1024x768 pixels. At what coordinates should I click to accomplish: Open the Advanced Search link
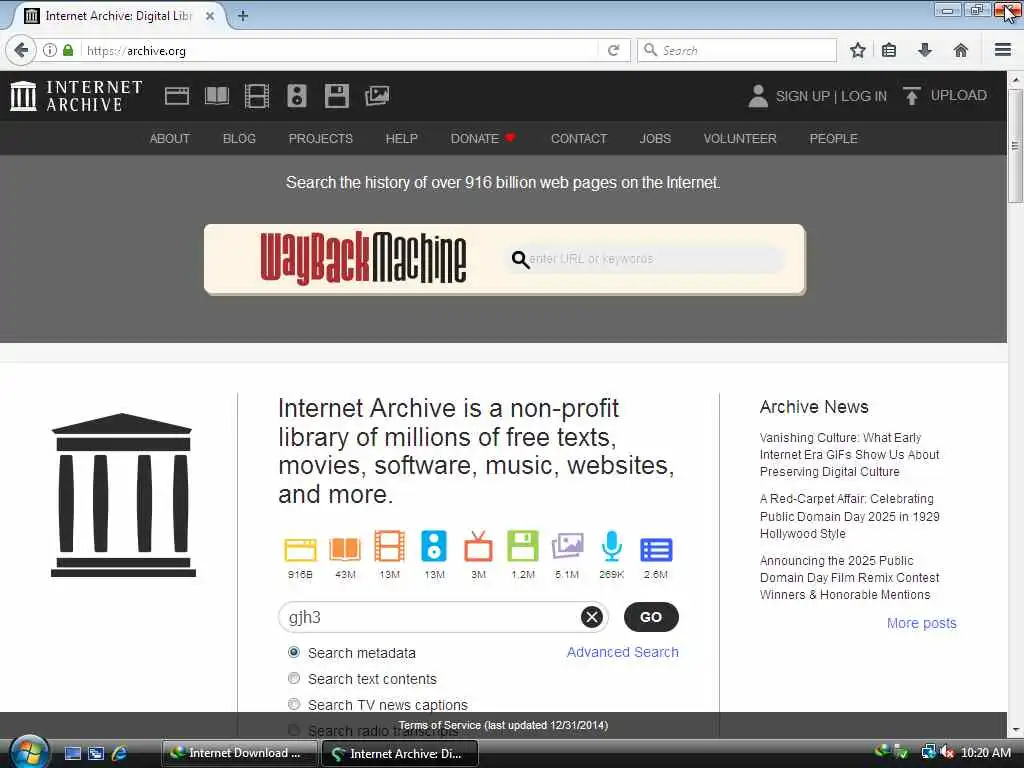click(622, 652)
